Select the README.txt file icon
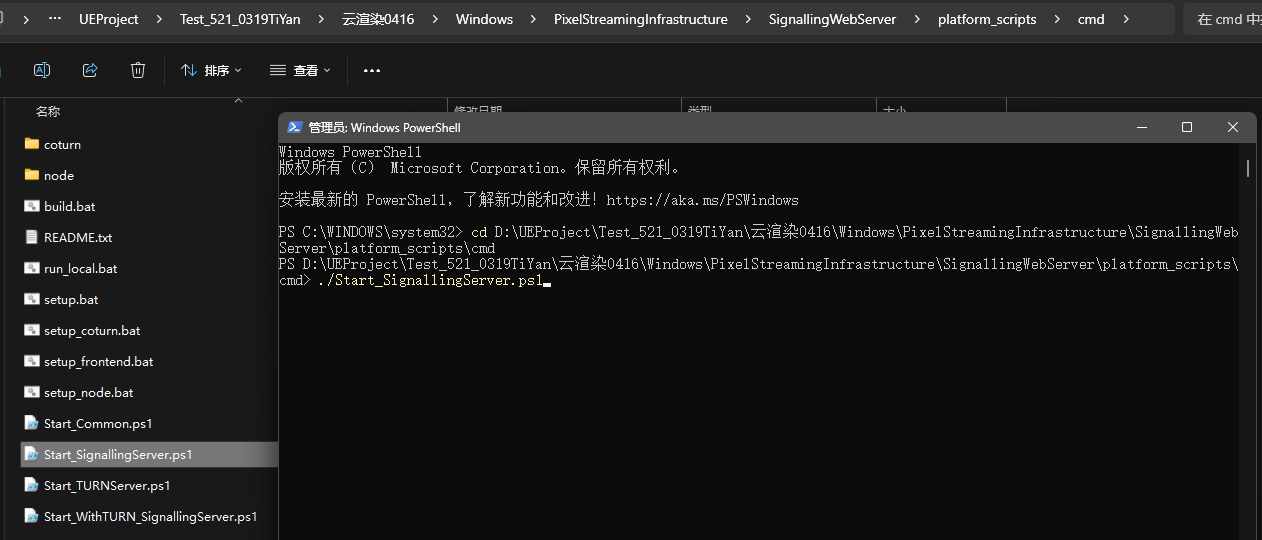The image size is (1262, 540). point(31,237)
